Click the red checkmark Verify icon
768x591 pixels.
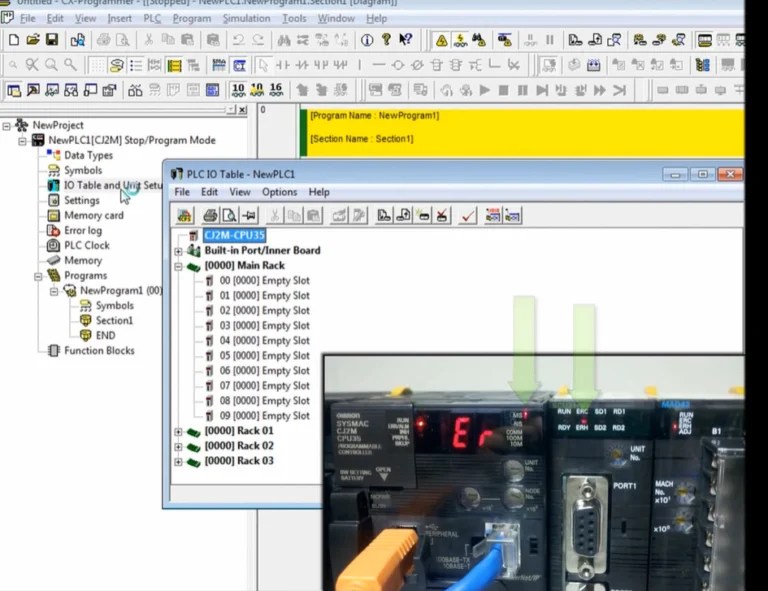(468, 215)
